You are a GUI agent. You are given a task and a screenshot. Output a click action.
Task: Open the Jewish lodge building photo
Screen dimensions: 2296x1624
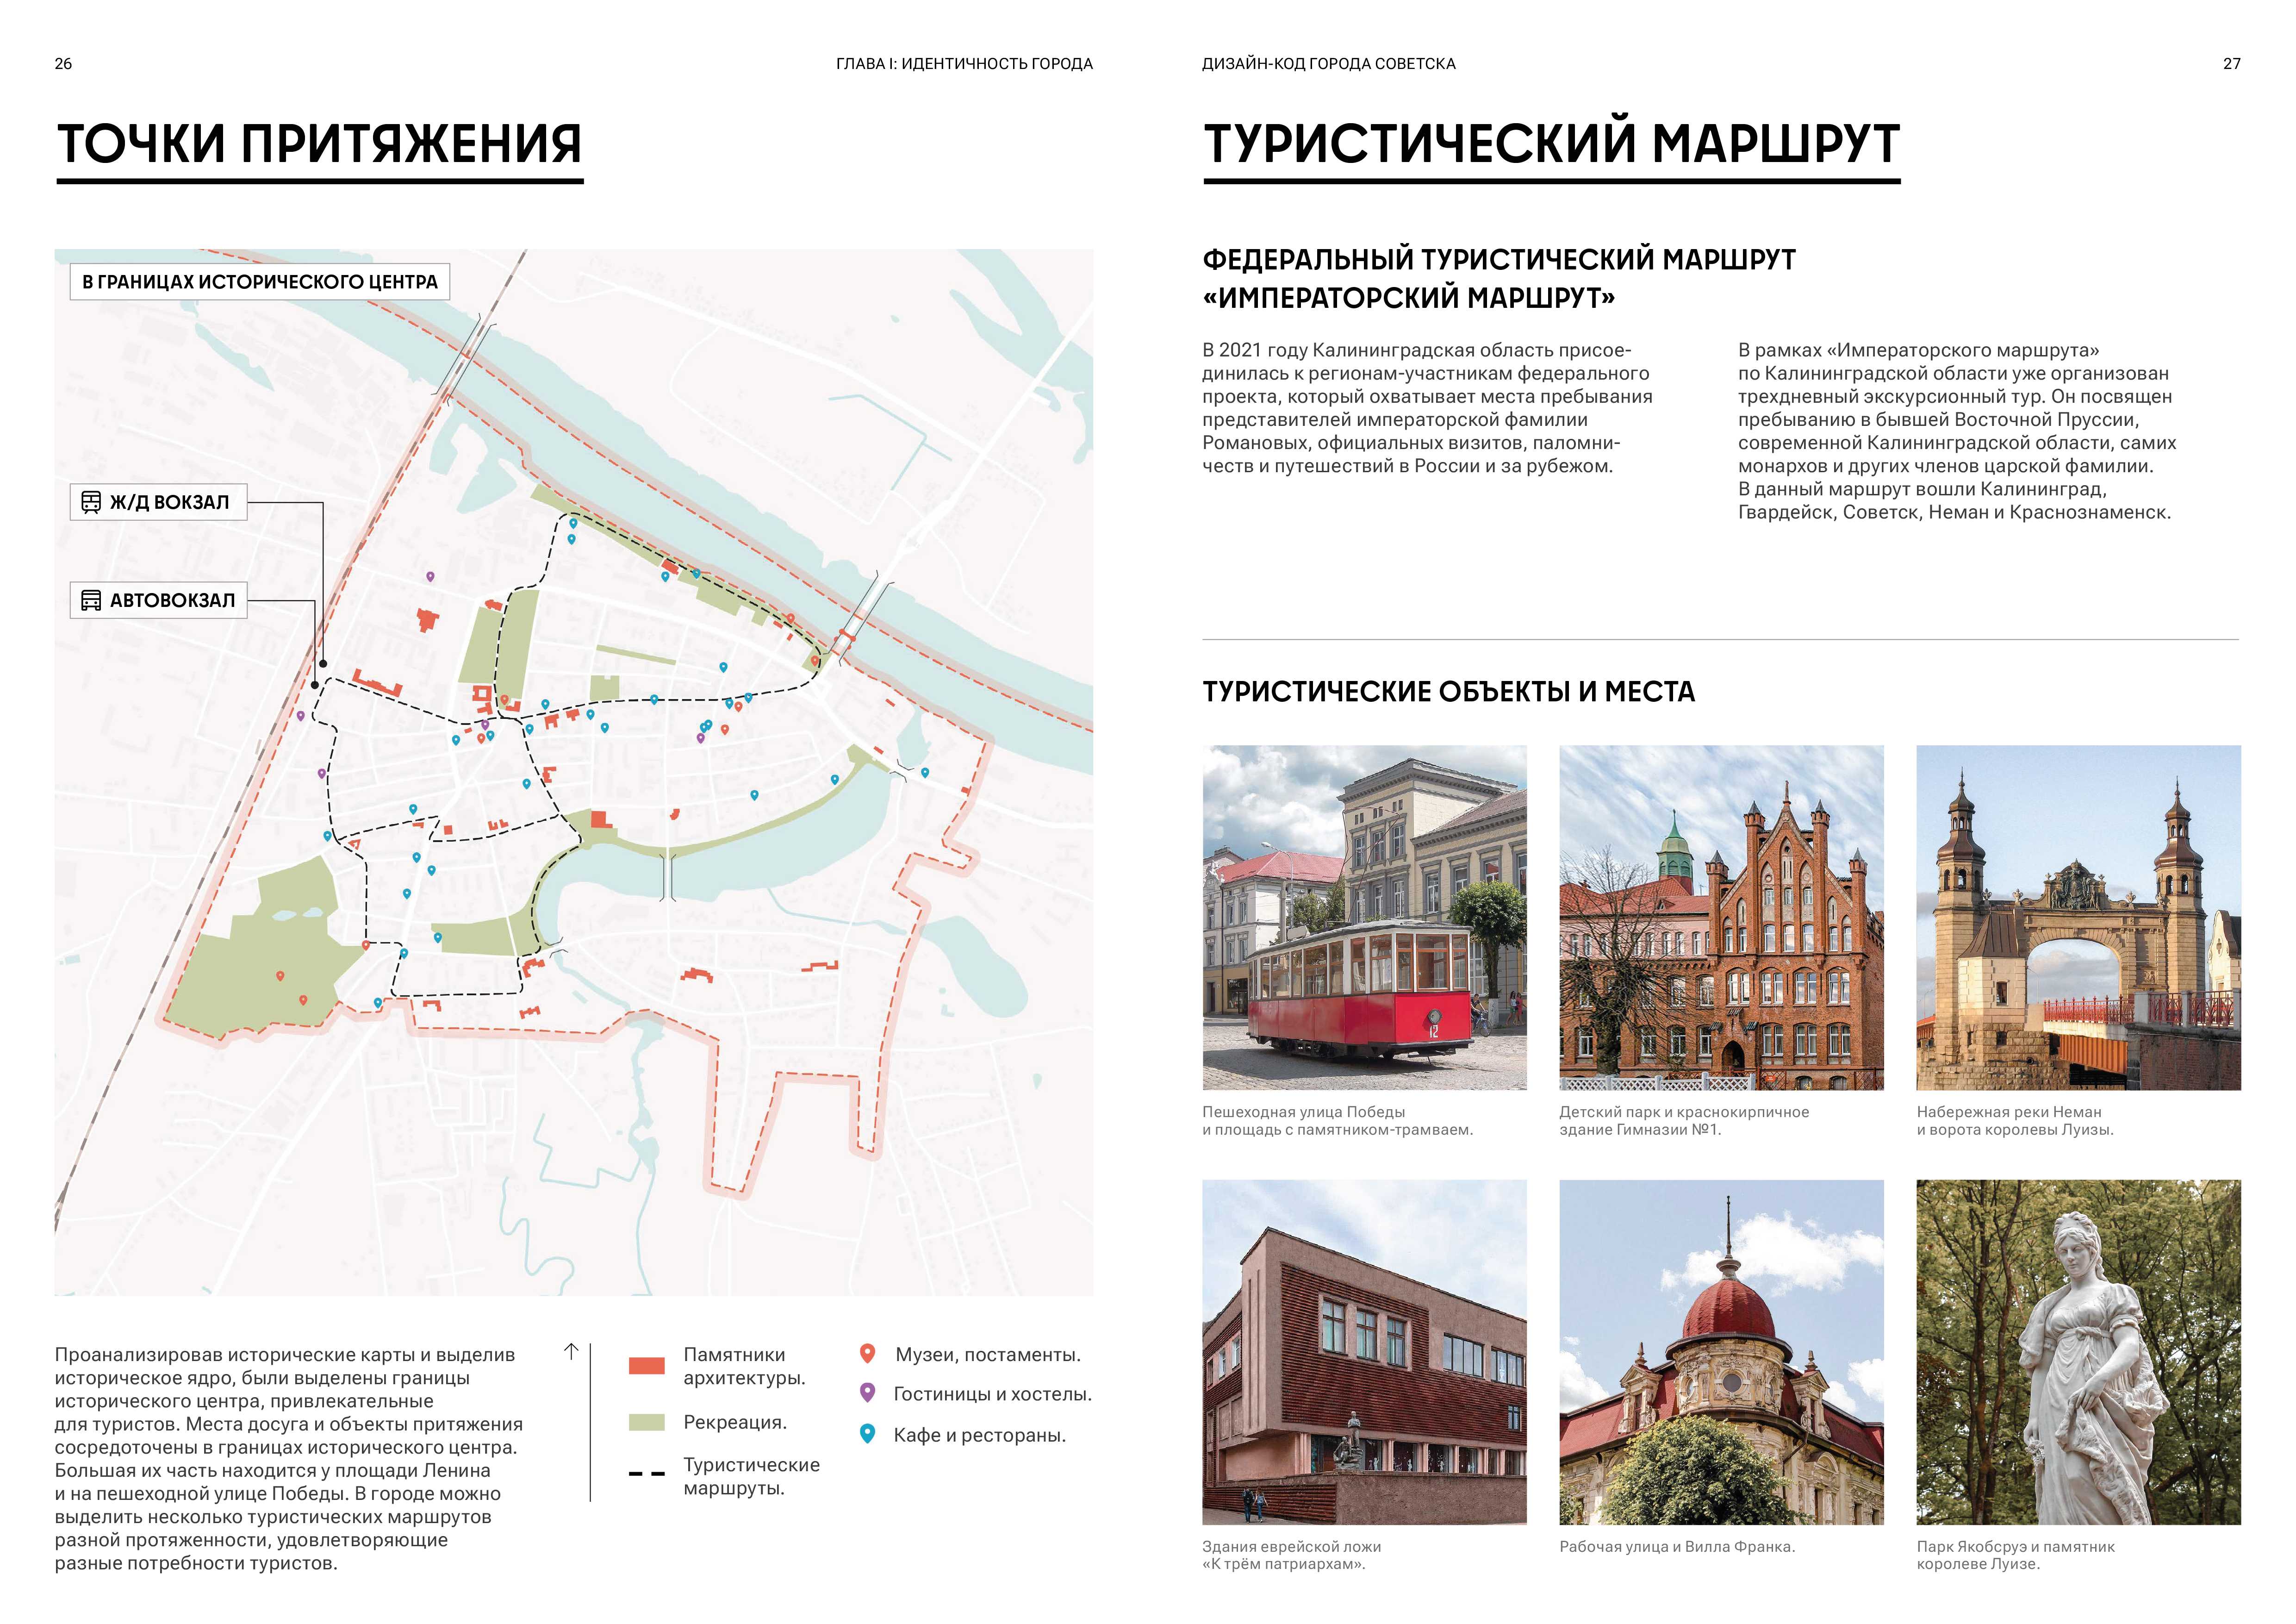[x=1364, y=1352]
